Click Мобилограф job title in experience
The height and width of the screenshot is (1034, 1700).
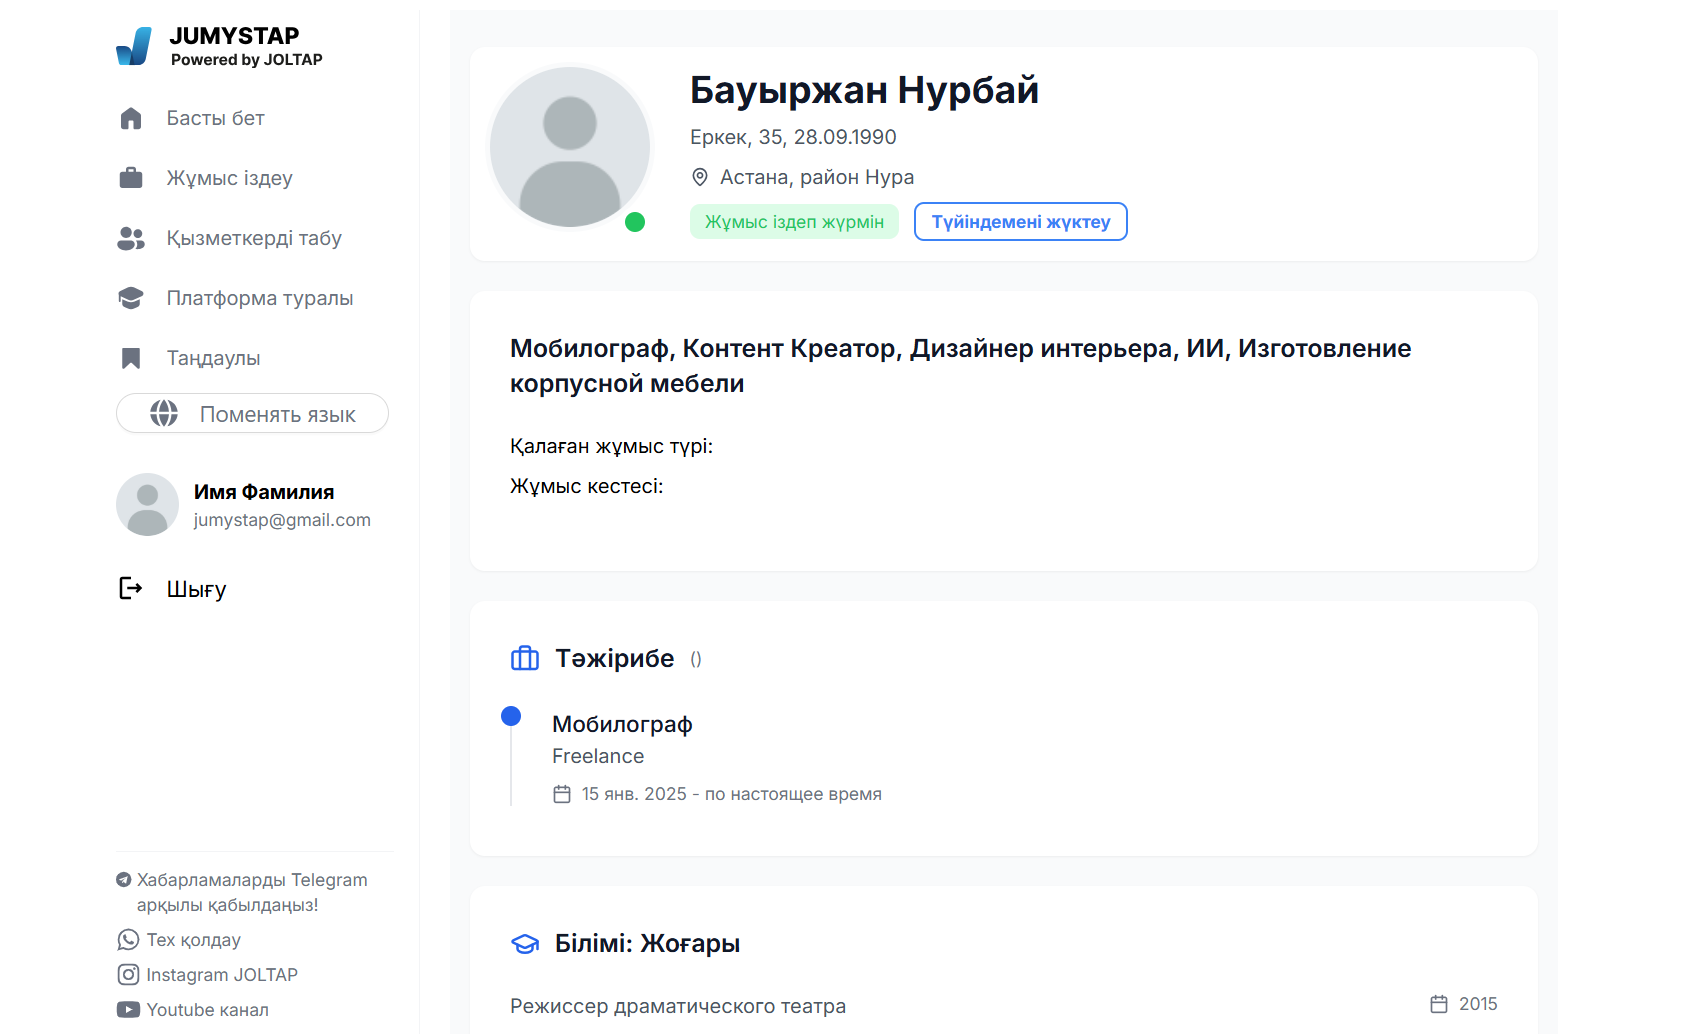(x=622, y=724)
